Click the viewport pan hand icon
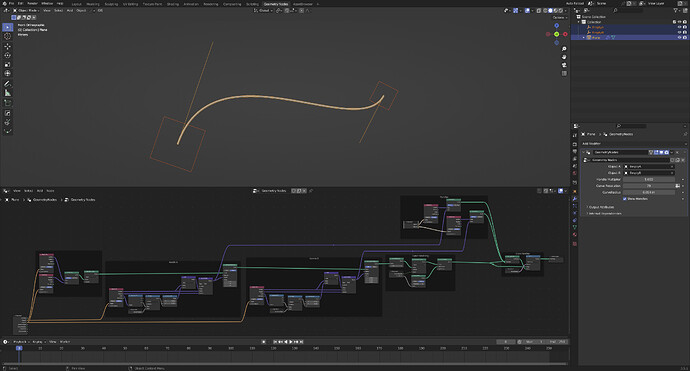 pyautogui.click(x=564, y=57)
